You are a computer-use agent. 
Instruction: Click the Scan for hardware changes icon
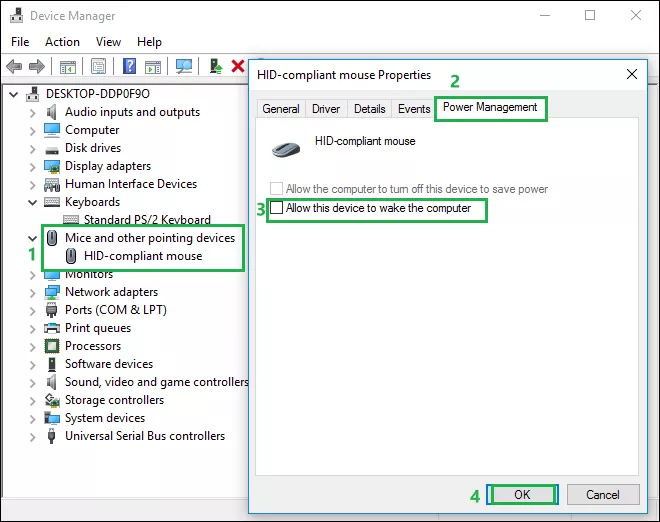click(x=184, y=66)
